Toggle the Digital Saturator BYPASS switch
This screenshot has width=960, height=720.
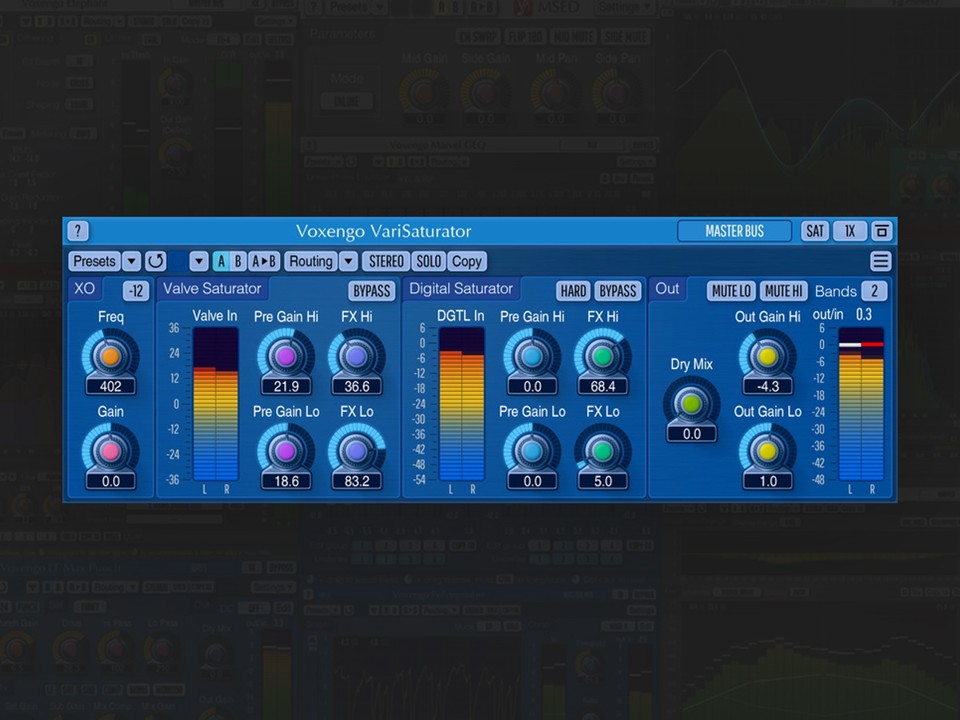pos(617,291)
